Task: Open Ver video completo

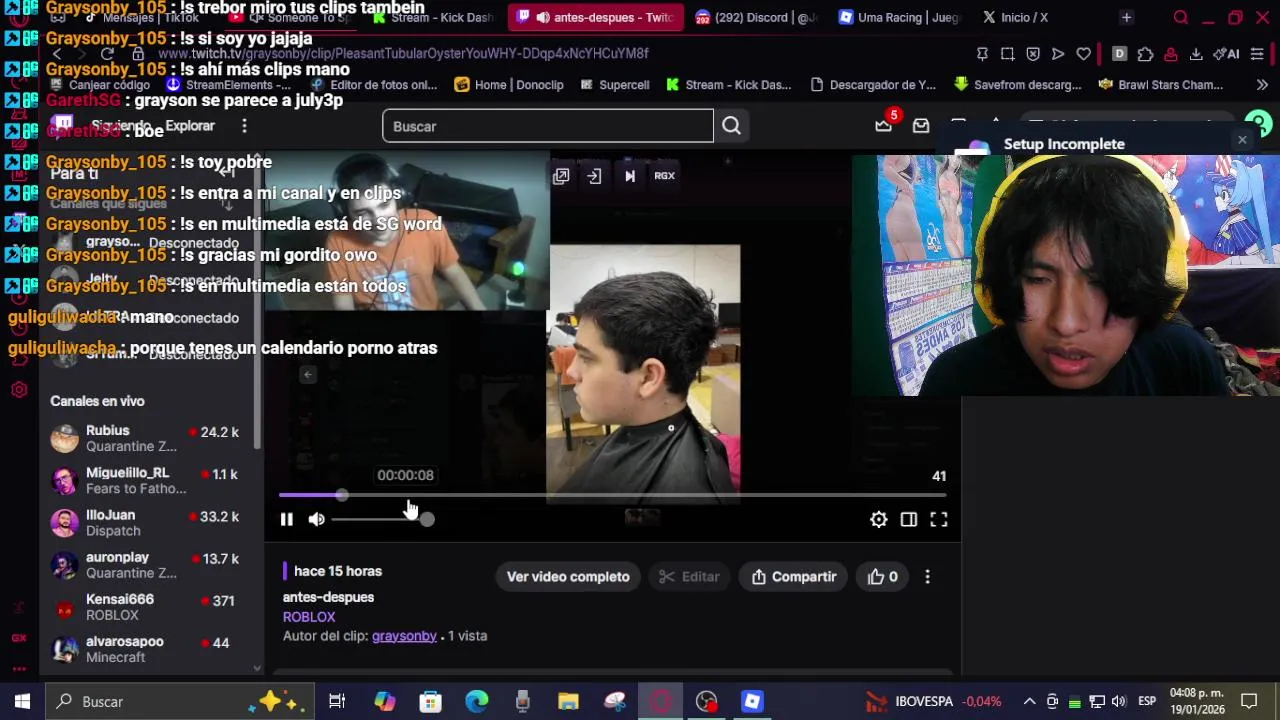Action: click(568, 576)
